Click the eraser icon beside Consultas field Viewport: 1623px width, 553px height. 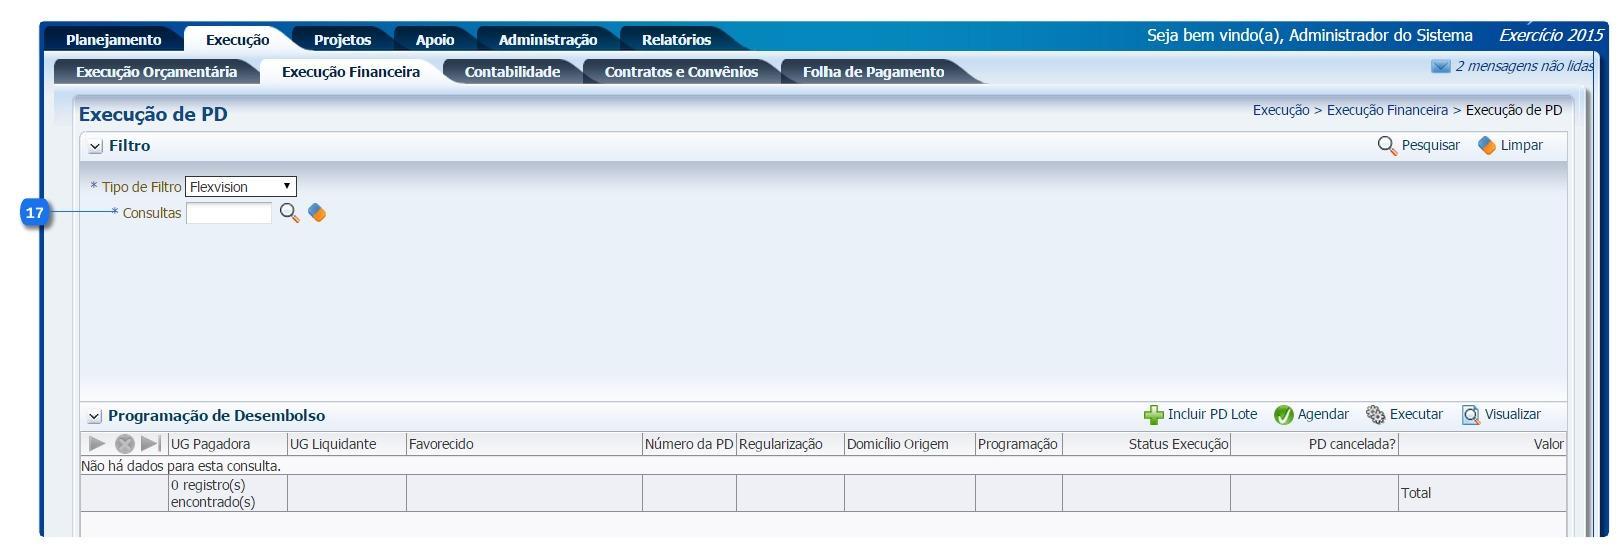317,213
